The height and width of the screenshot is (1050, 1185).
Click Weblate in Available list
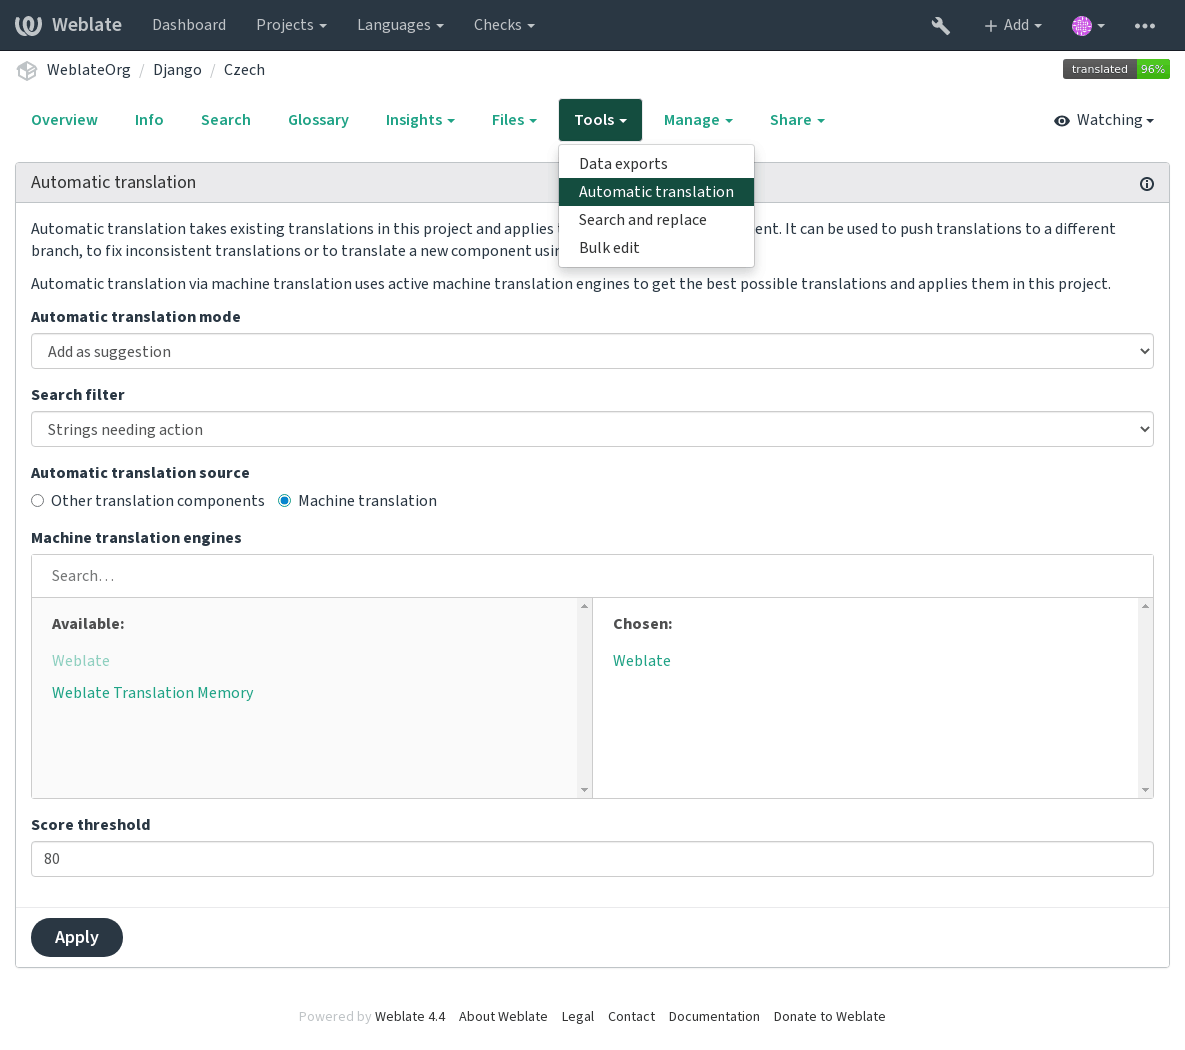click(x=81, y=661)
